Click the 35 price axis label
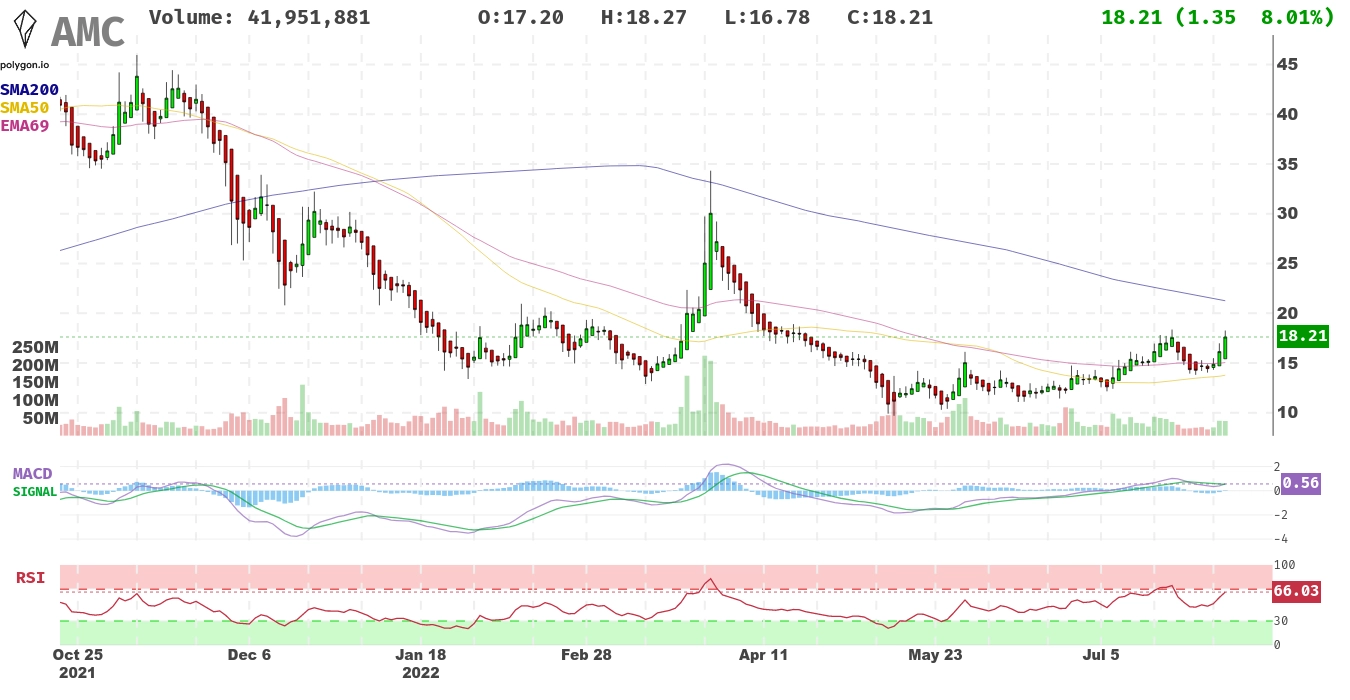This screenshot has width=1350, height=700. 1288,164
